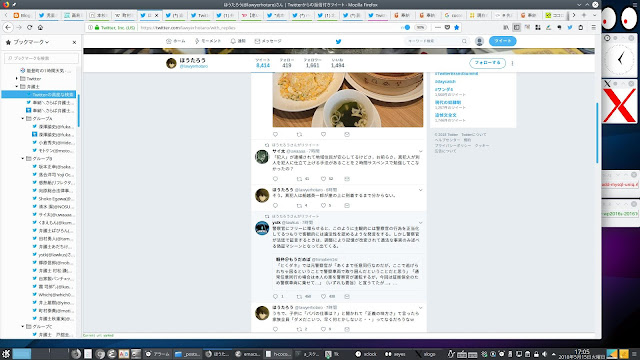Toggle the sidebar toolbar button

click(517, 27)
